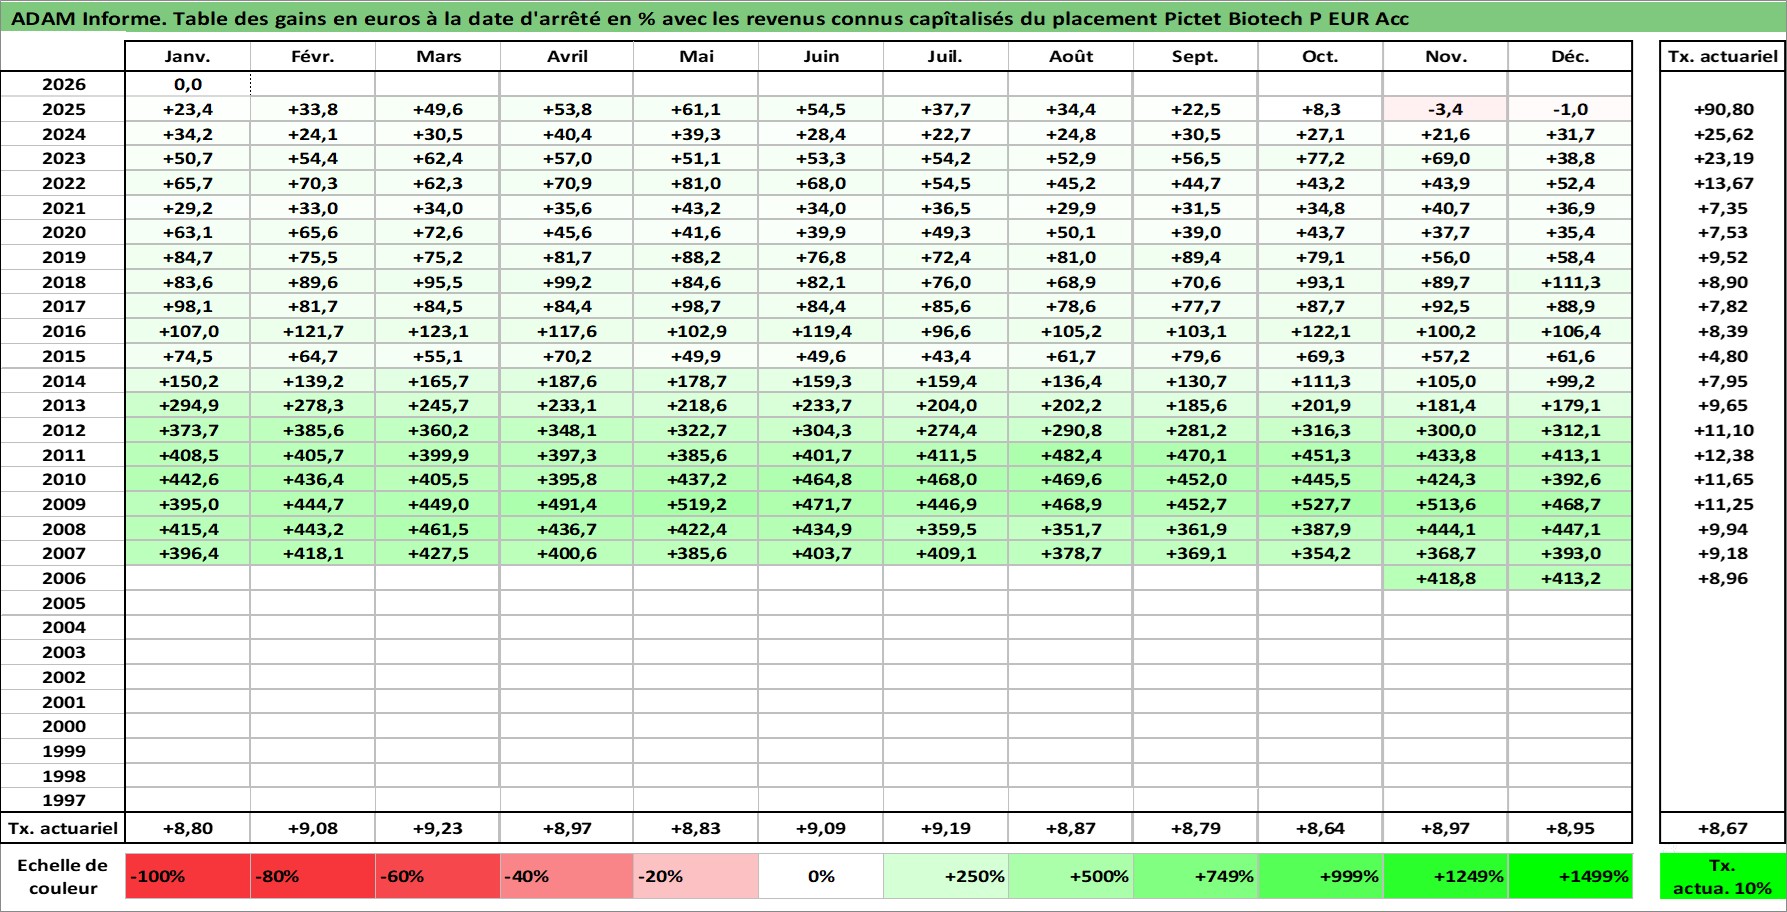Click the +90,80 actuarial rate for 2025
Screen dimensions: 1787x912
pyautogui.click(x=1722, y=109)
